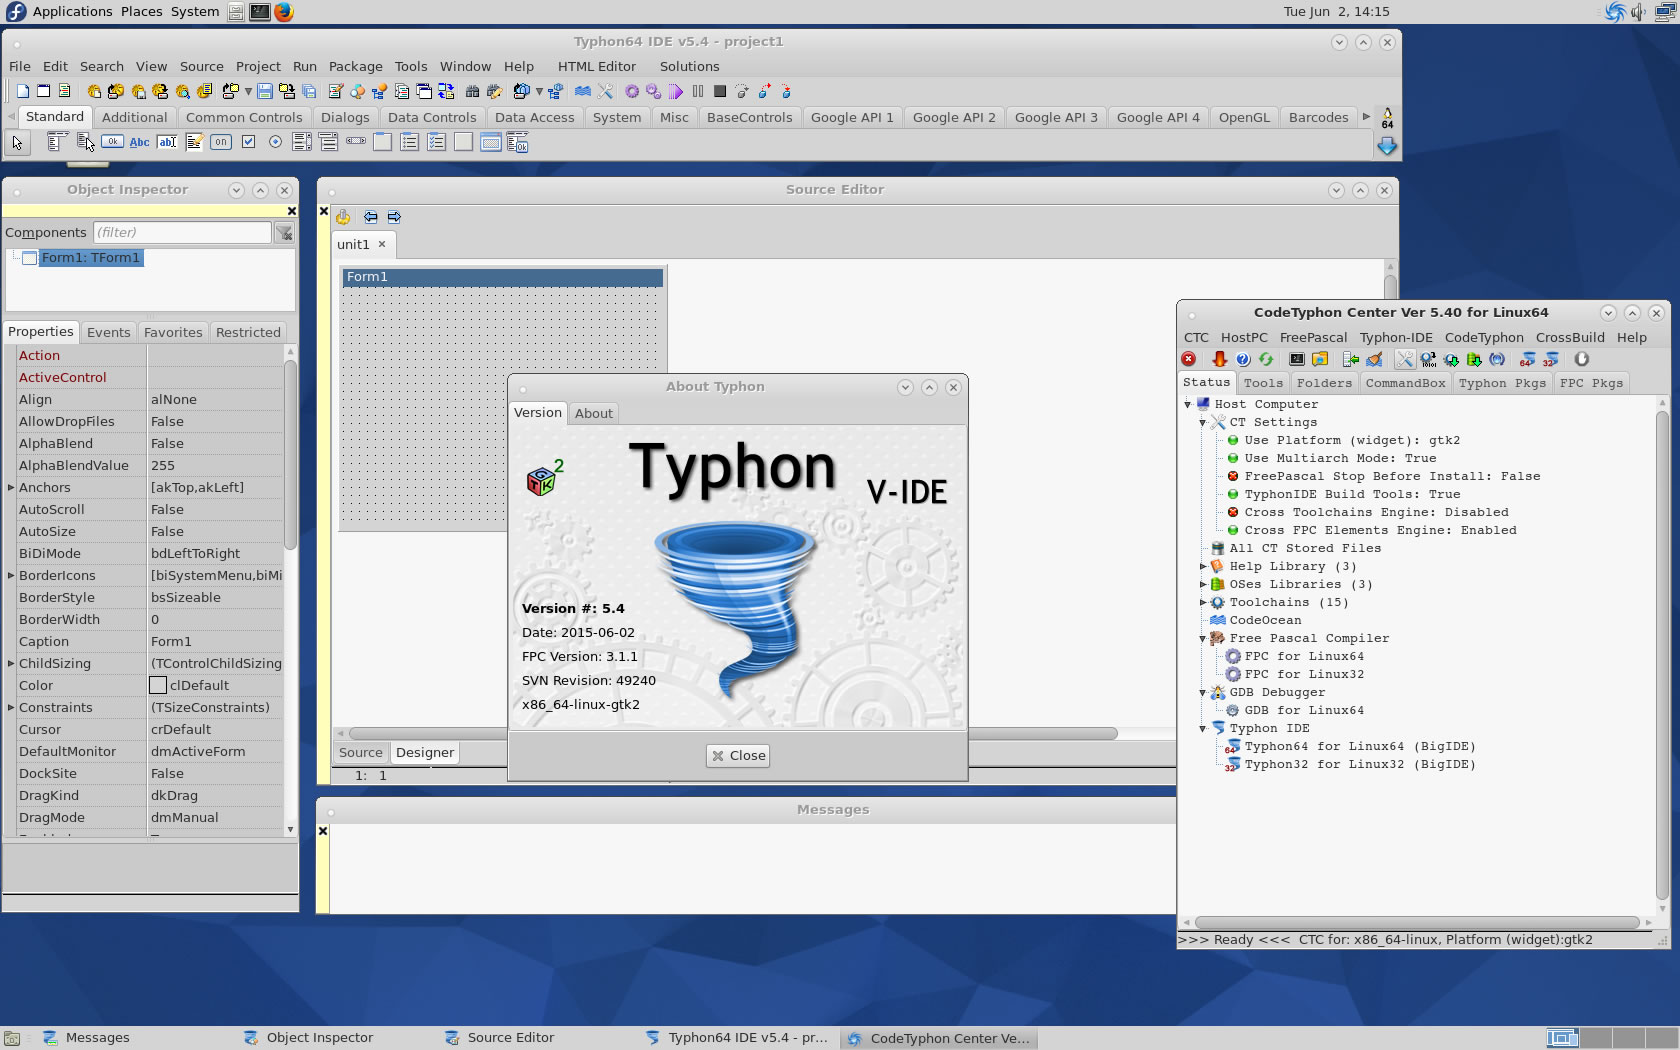Click the clDefault color swatch of Color property
The height and width of the screenshot is (1050, 1680).
pyautogui.click(x=158, y=686)
